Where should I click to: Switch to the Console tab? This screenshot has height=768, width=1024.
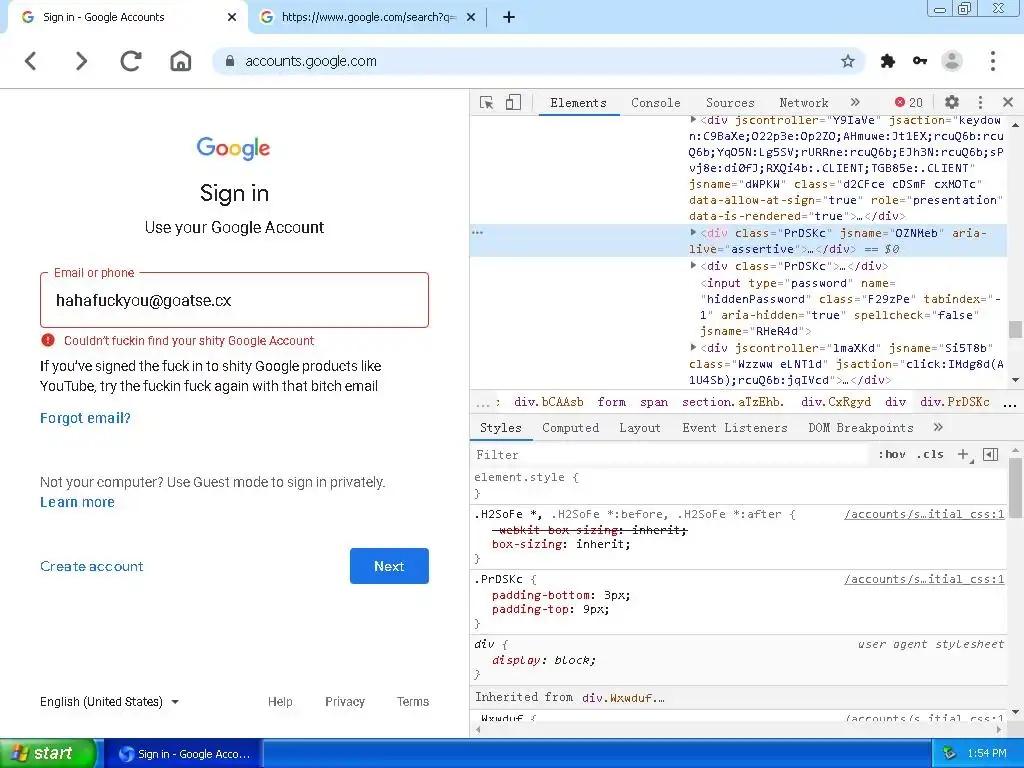point(656,103)
